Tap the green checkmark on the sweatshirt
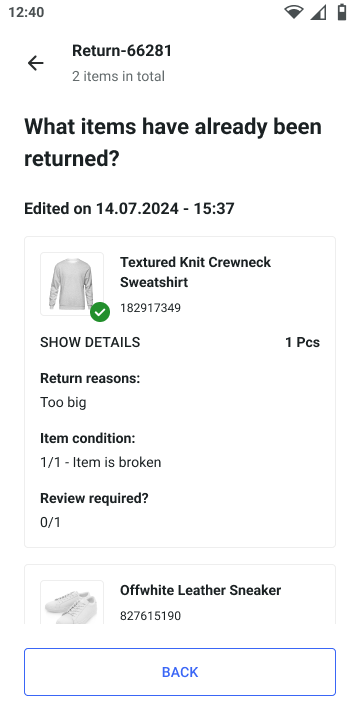Viewport: 360px width, 720px height. pyautogui.click(x=100, y=312)
